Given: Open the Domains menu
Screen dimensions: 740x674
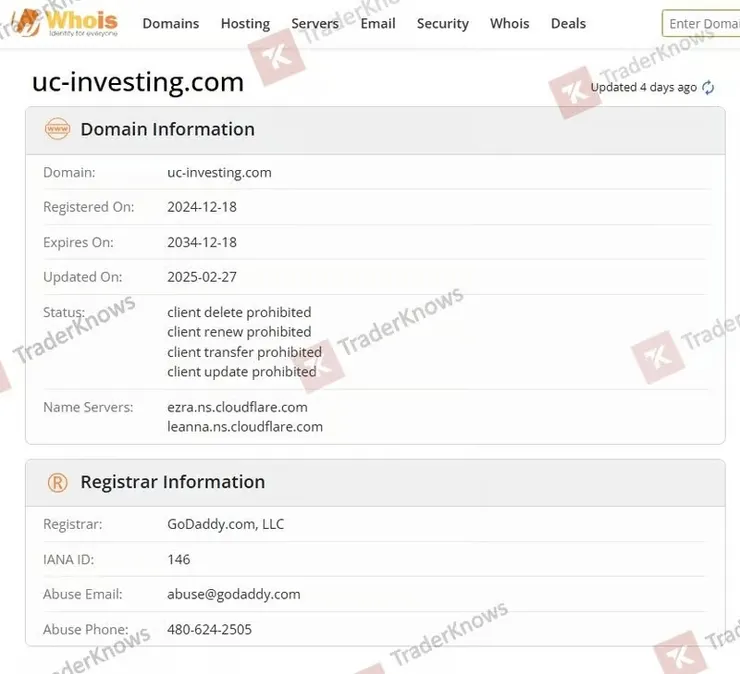Looking at the screenshot, I should 171,23.
